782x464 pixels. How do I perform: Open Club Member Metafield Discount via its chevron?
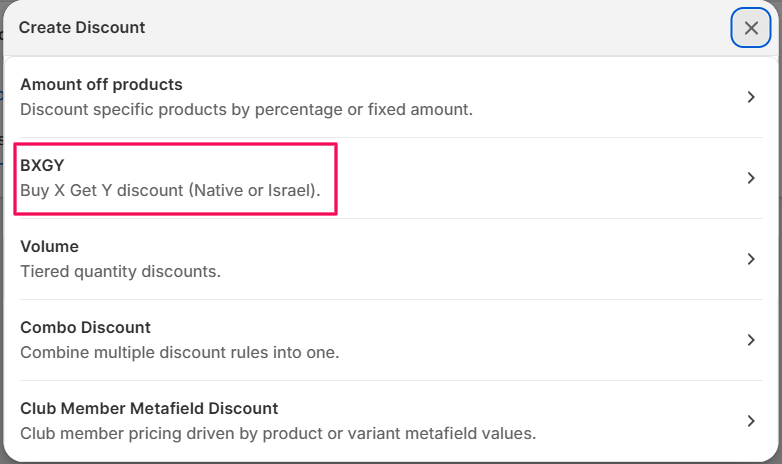752,421
